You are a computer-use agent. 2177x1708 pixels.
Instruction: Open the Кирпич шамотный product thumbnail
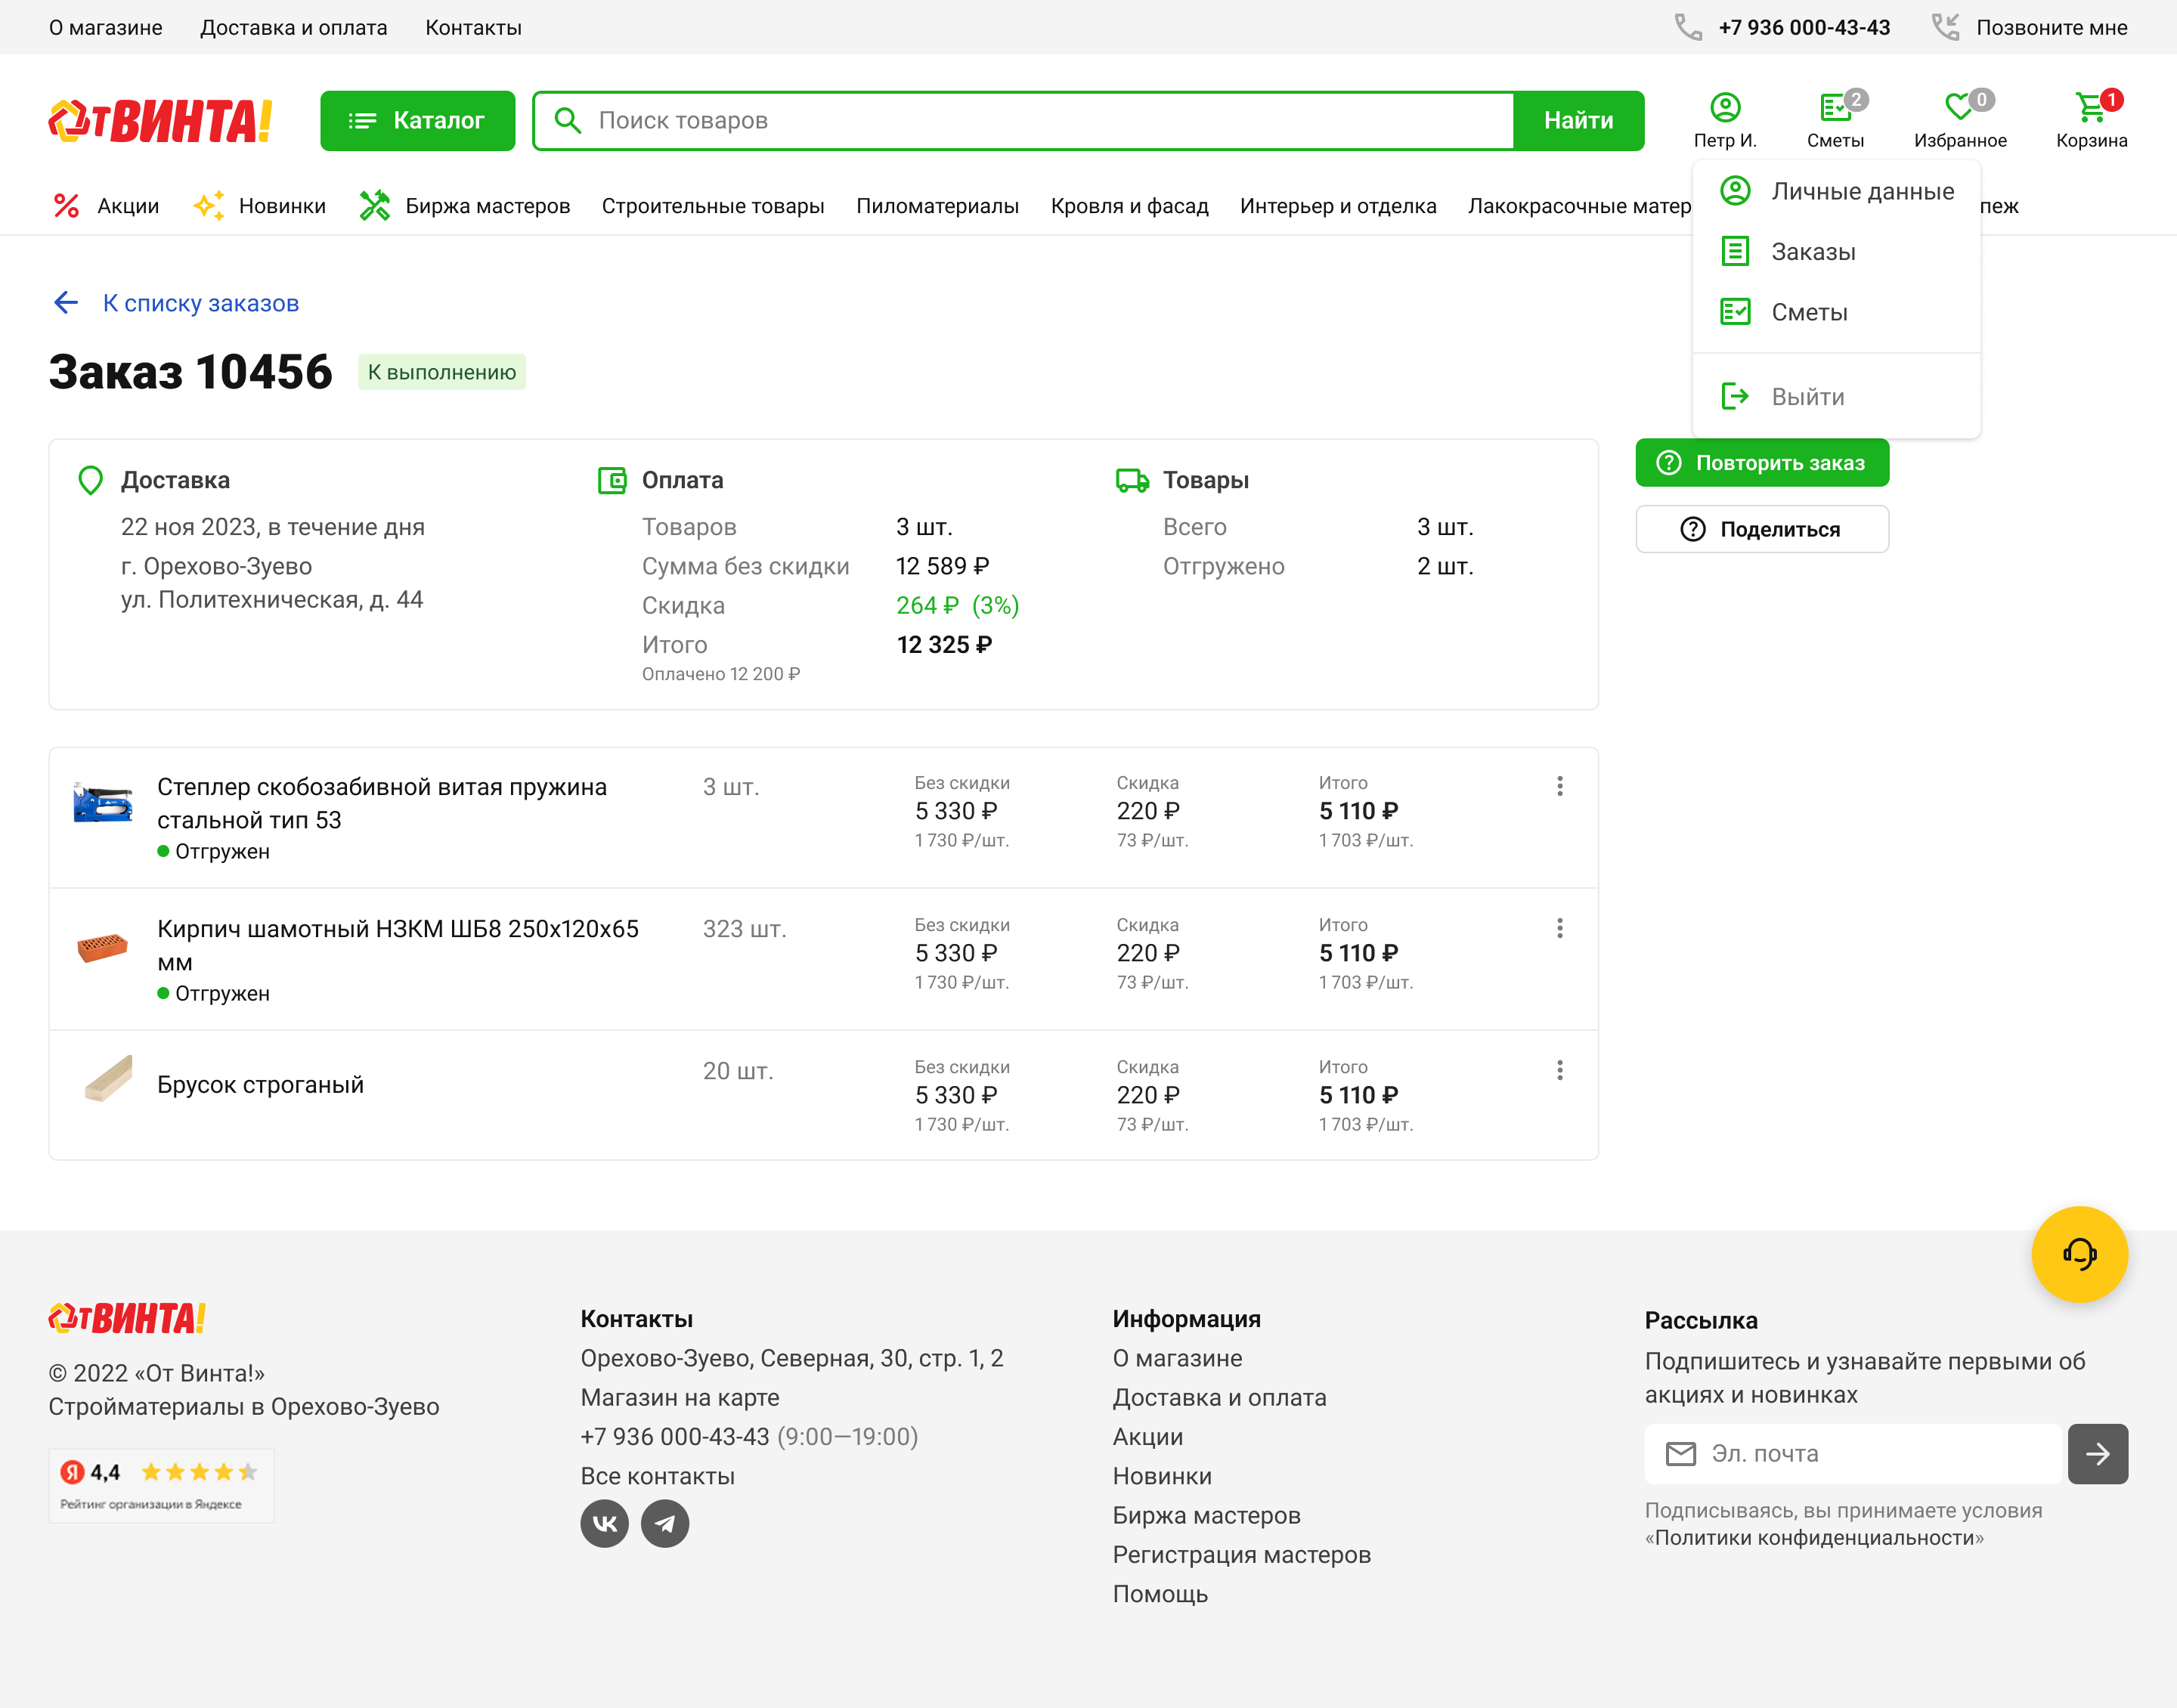102,947
